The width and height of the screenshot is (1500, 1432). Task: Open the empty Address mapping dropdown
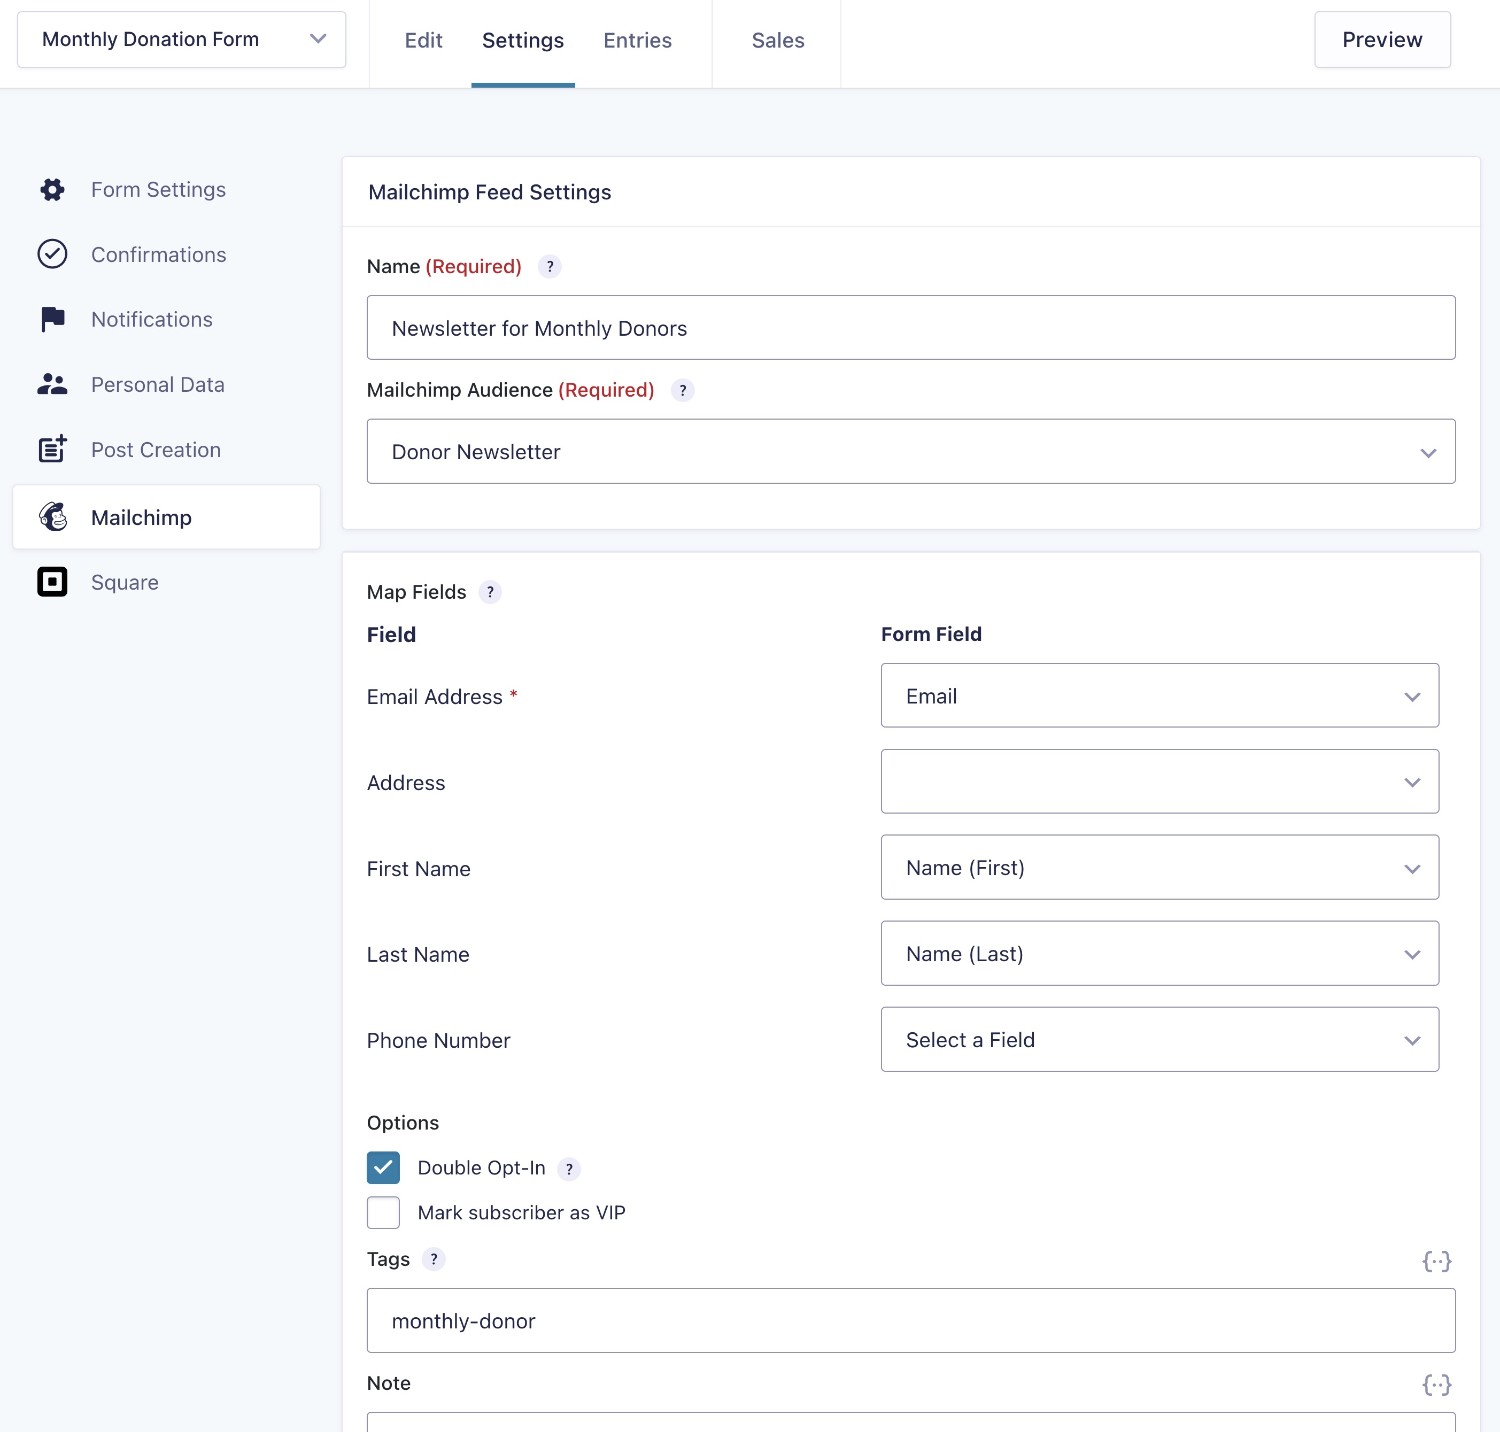tap(1159, 782)
